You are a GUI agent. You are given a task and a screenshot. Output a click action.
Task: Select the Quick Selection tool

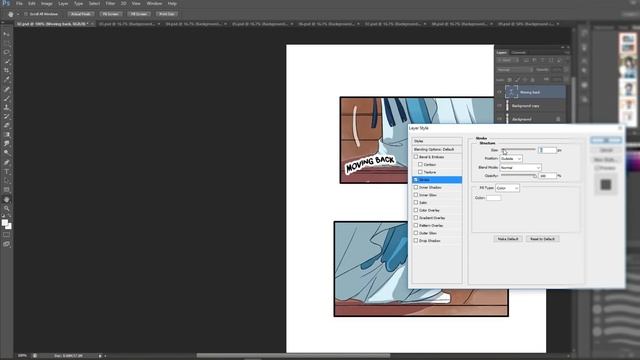pyautogui.click(x=7, y=62)
